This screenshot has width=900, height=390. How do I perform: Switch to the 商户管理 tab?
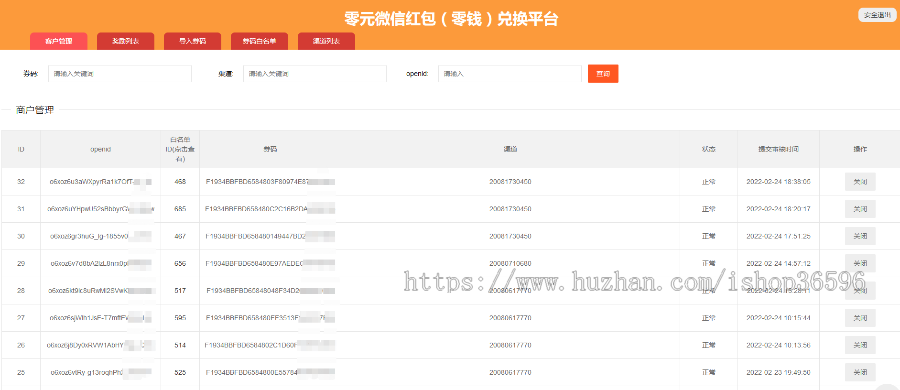(x=59, y=41)
